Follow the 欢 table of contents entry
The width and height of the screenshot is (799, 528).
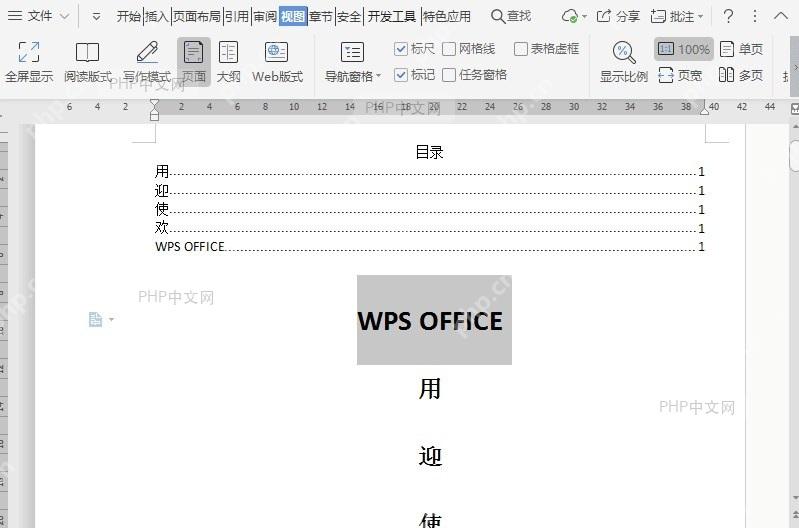430,228
